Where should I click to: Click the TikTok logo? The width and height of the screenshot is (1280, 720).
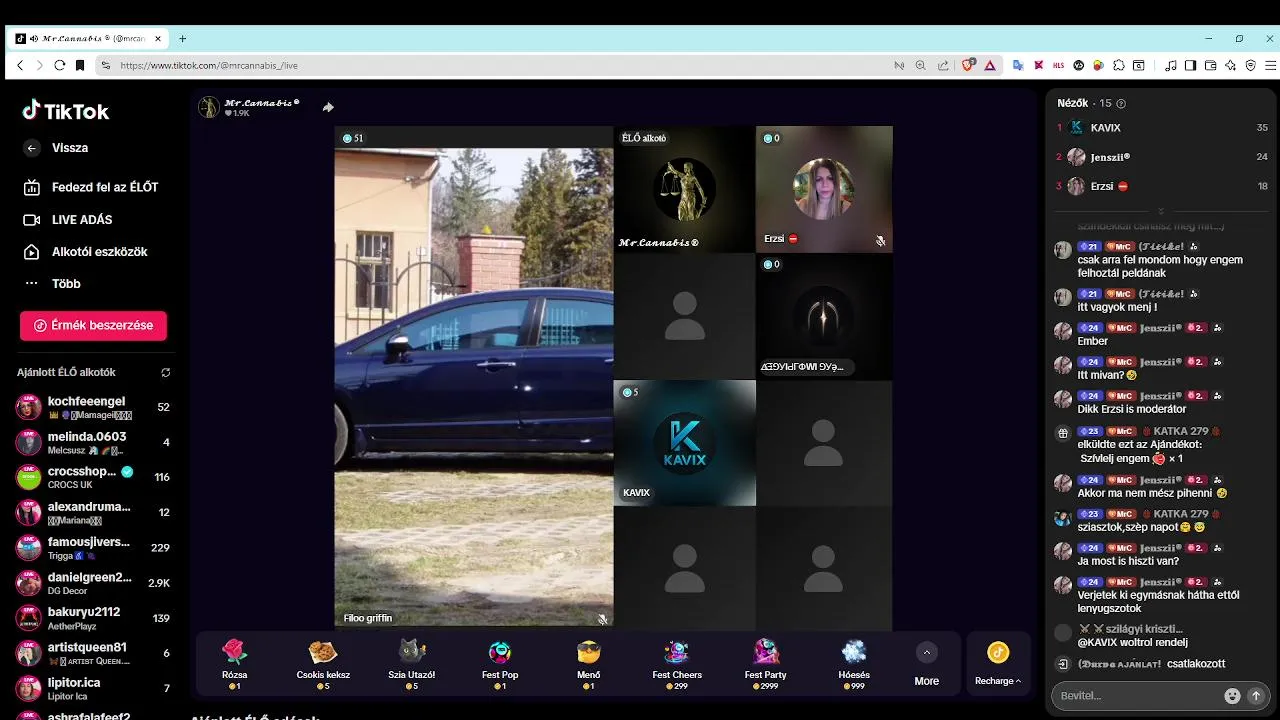(66, 111)
